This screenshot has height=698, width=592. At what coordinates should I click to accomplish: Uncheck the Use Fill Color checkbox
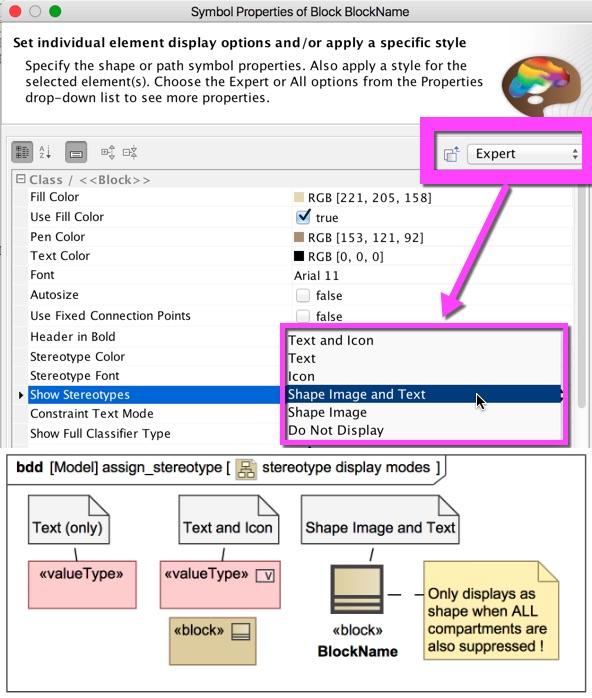[x=303, y=217]
